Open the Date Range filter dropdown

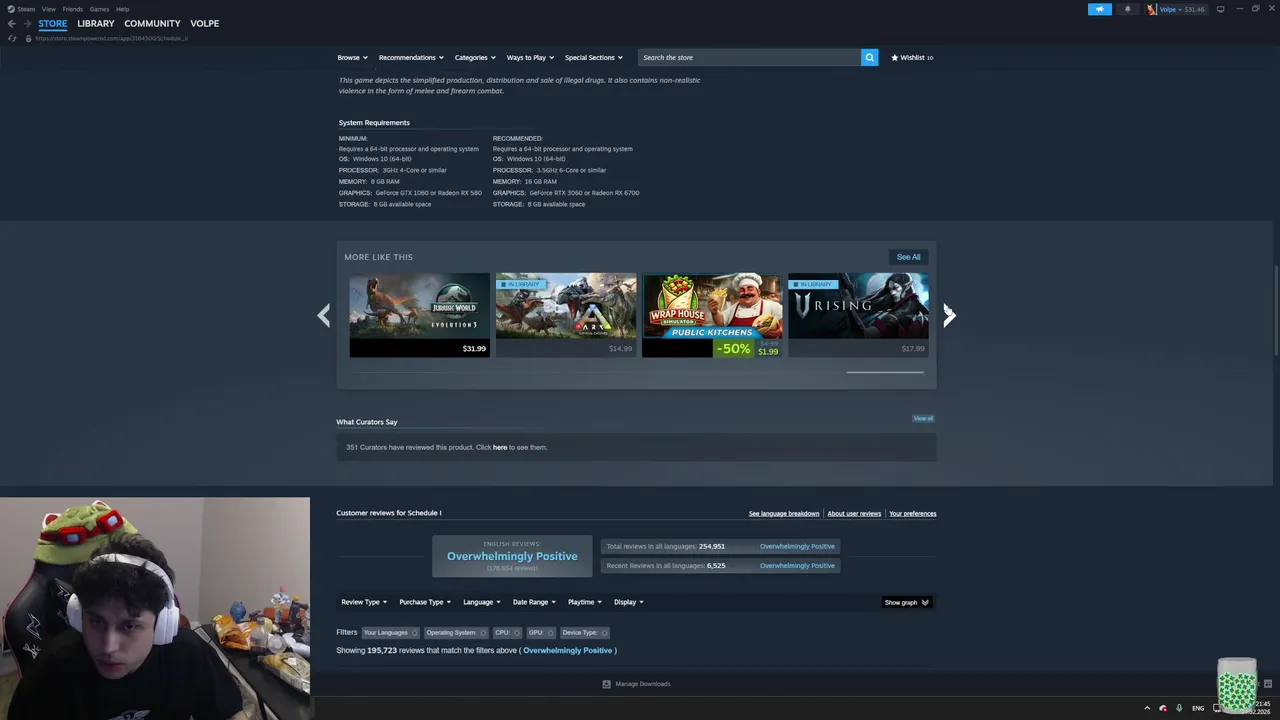point(534,602)
